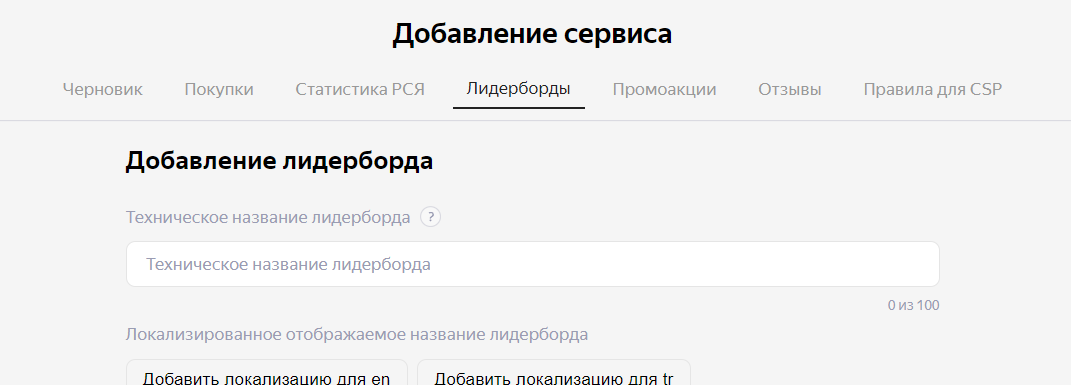Click Локализированное отображаемое название лидерборда label
The height and width of the screenshot is (385, 1071).
pyautogui.click(x=357, y=334)
